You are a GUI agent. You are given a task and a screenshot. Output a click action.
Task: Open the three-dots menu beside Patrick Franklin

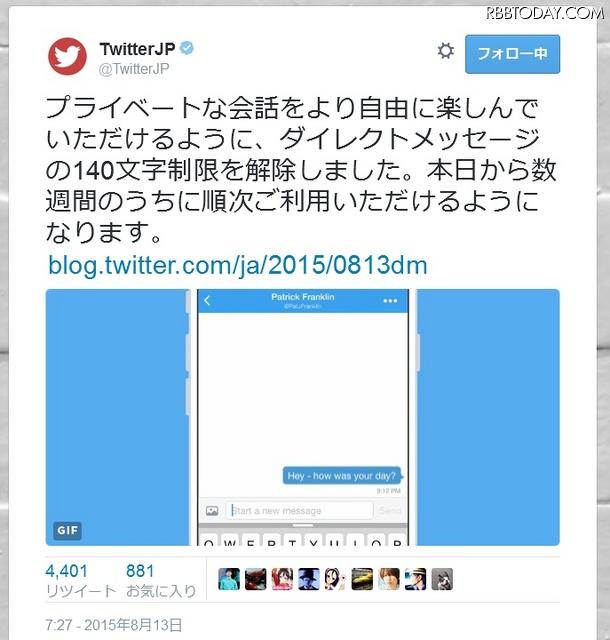point(390,301)
